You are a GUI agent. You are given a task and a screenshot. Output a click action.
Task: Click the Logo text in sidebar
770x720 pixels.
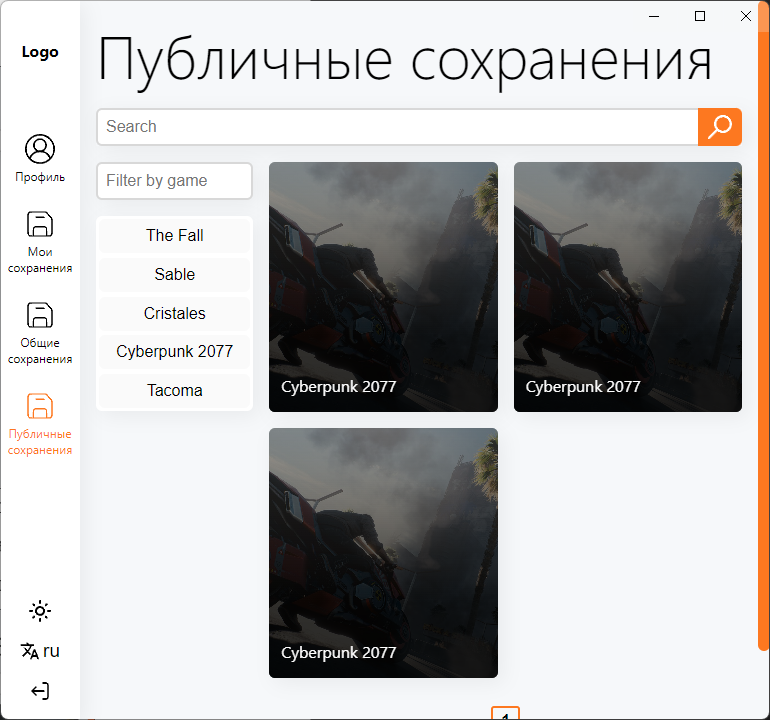[x=40, y=52]
